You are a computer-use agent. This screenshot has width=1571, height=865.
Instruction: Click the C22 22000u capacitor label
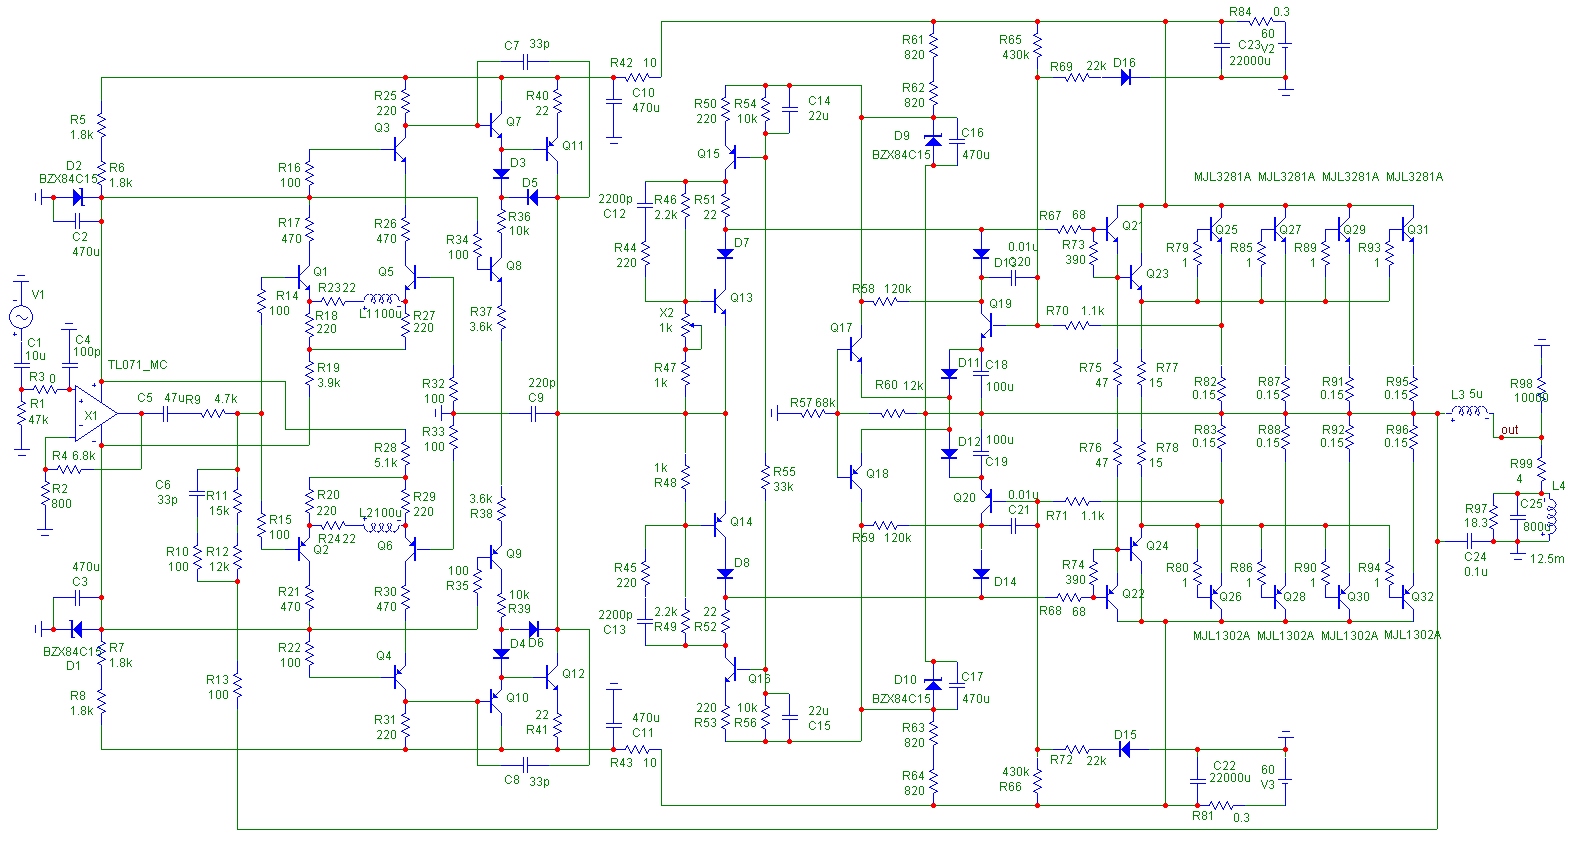pyautogui.click(x=1230, y=772)
